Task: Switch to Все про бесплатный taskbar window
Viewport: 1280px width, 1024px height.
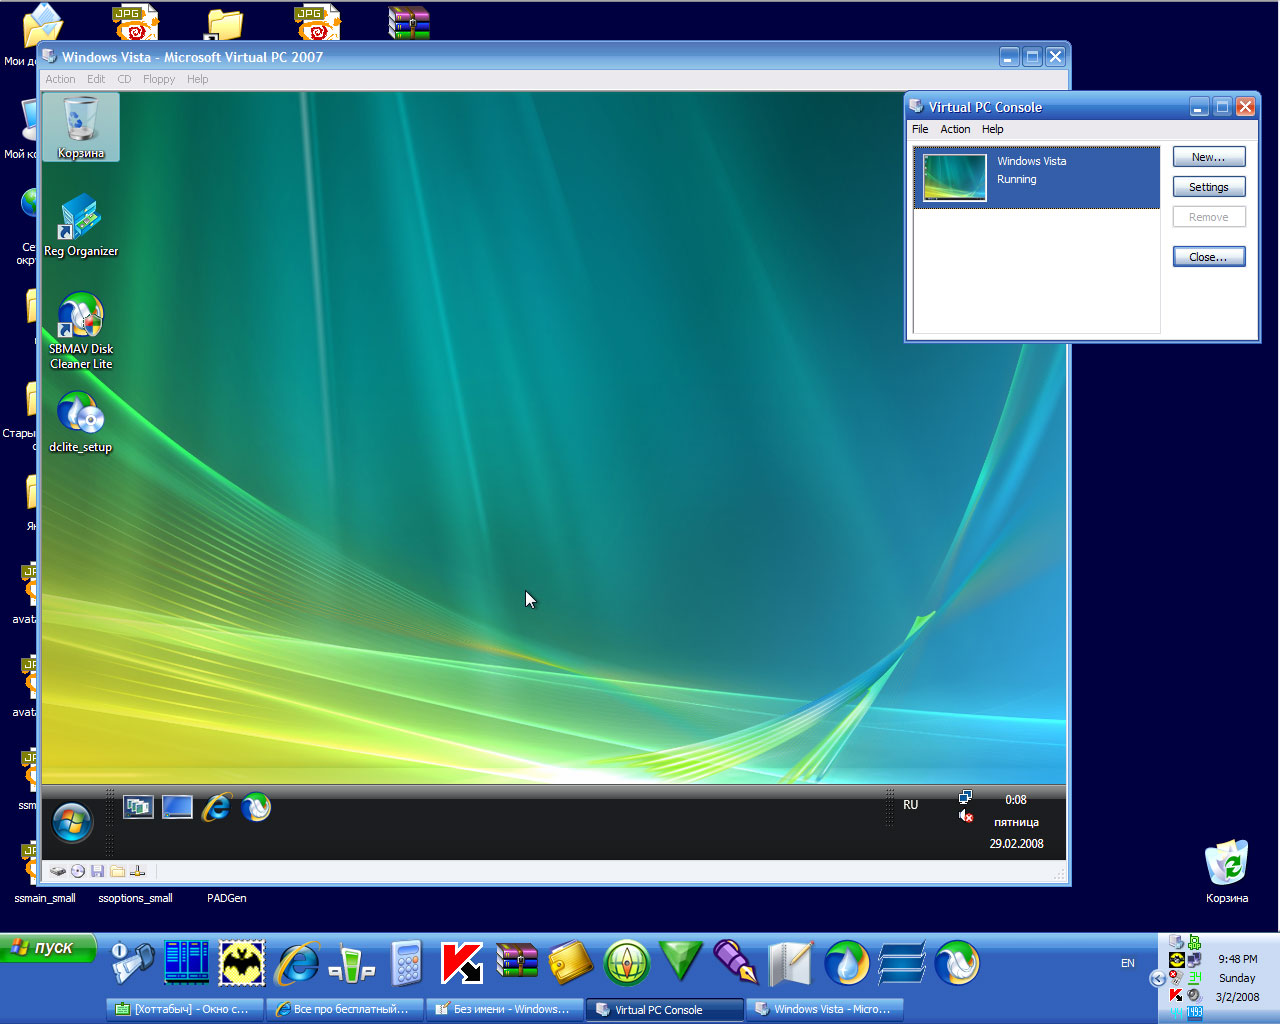Action: pos(345,1009)
